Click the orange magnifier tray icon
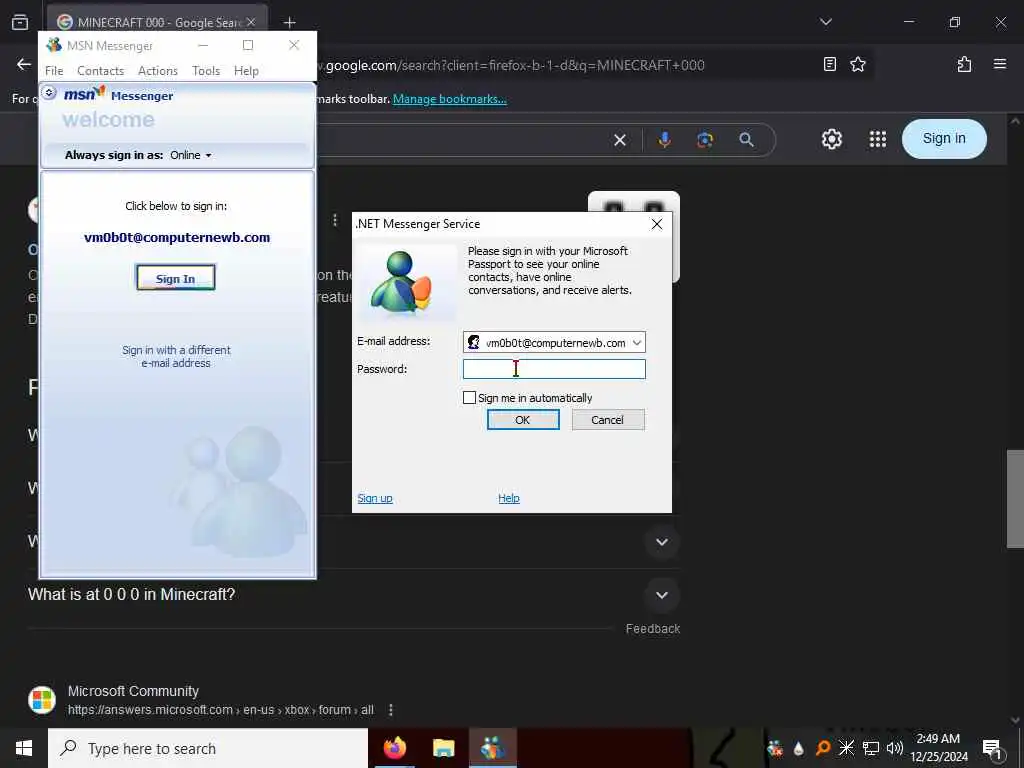The image size is (1024, 768). [823, 748]
